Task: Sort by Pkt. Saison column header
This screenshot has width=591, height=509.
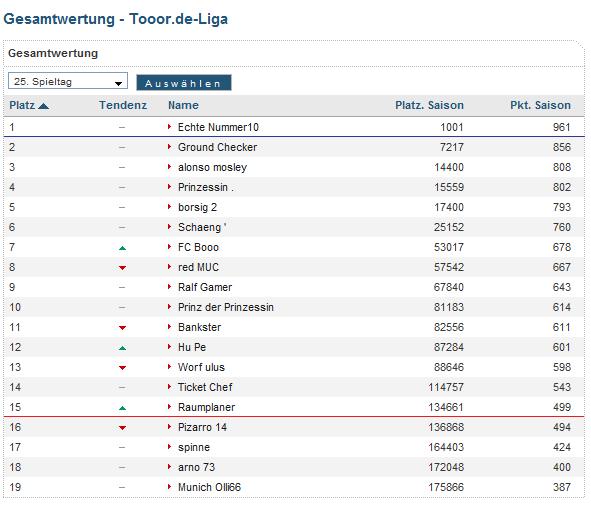Action: point(540,105)
